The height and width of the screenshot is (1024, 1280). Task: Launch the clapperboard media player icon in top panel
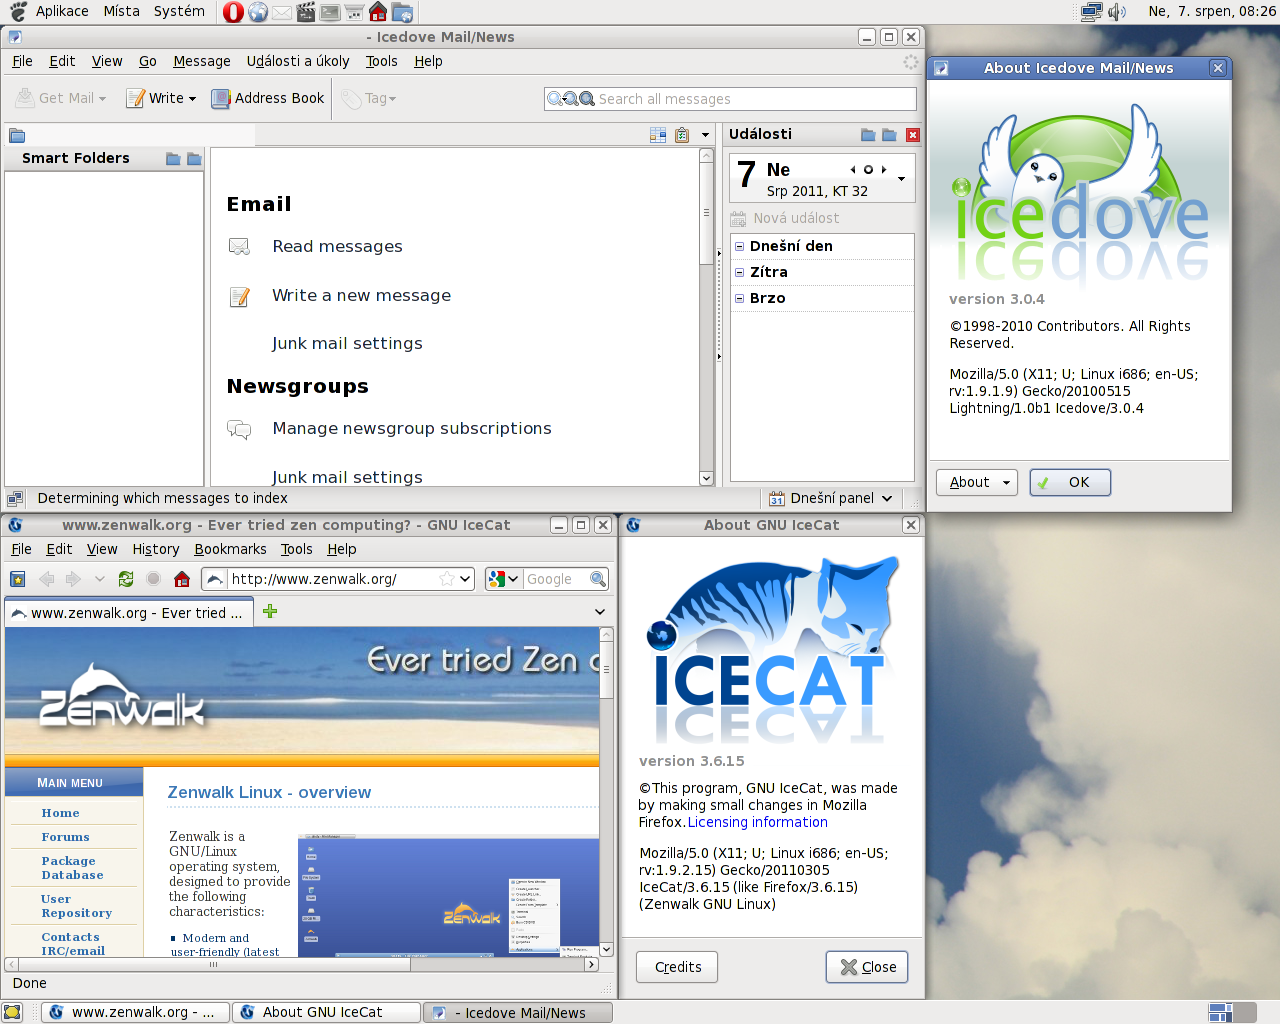pos(306,12)
